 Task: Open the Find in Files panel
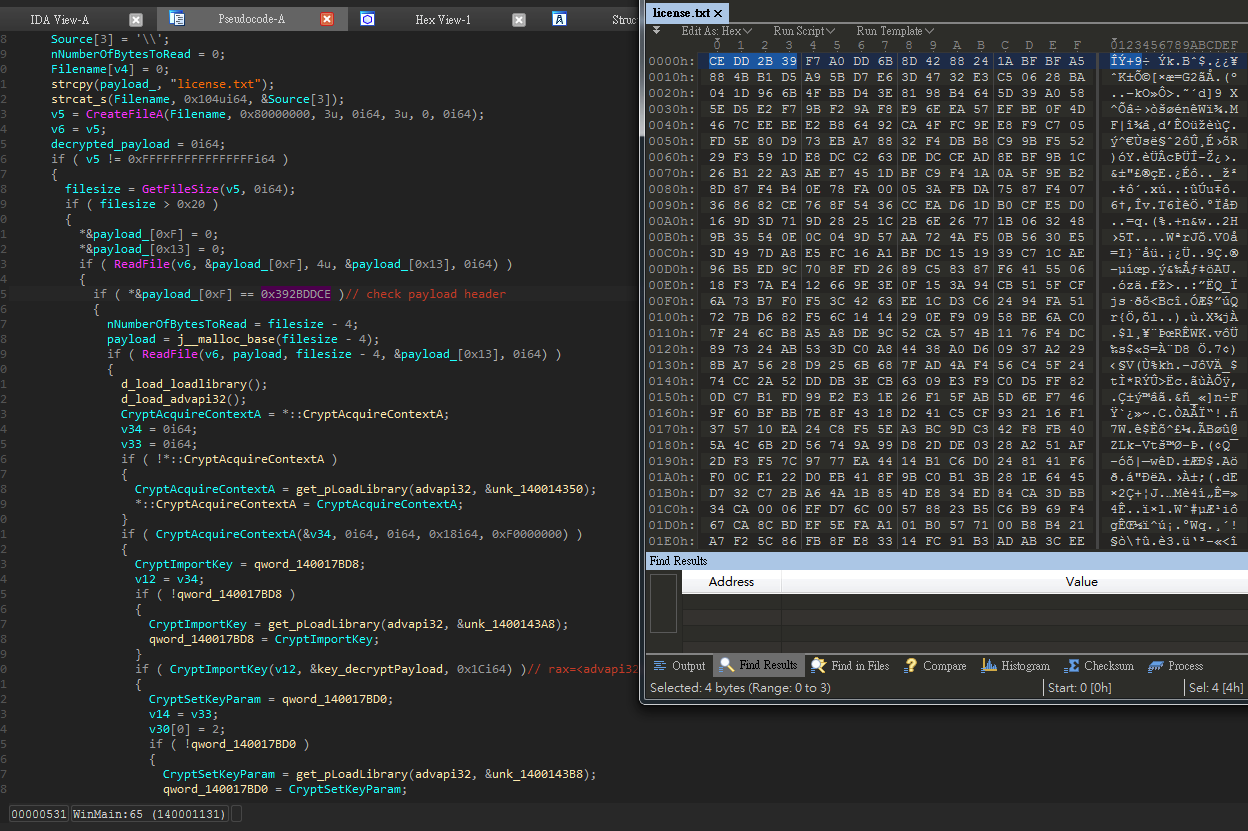[x=850, y=666]
